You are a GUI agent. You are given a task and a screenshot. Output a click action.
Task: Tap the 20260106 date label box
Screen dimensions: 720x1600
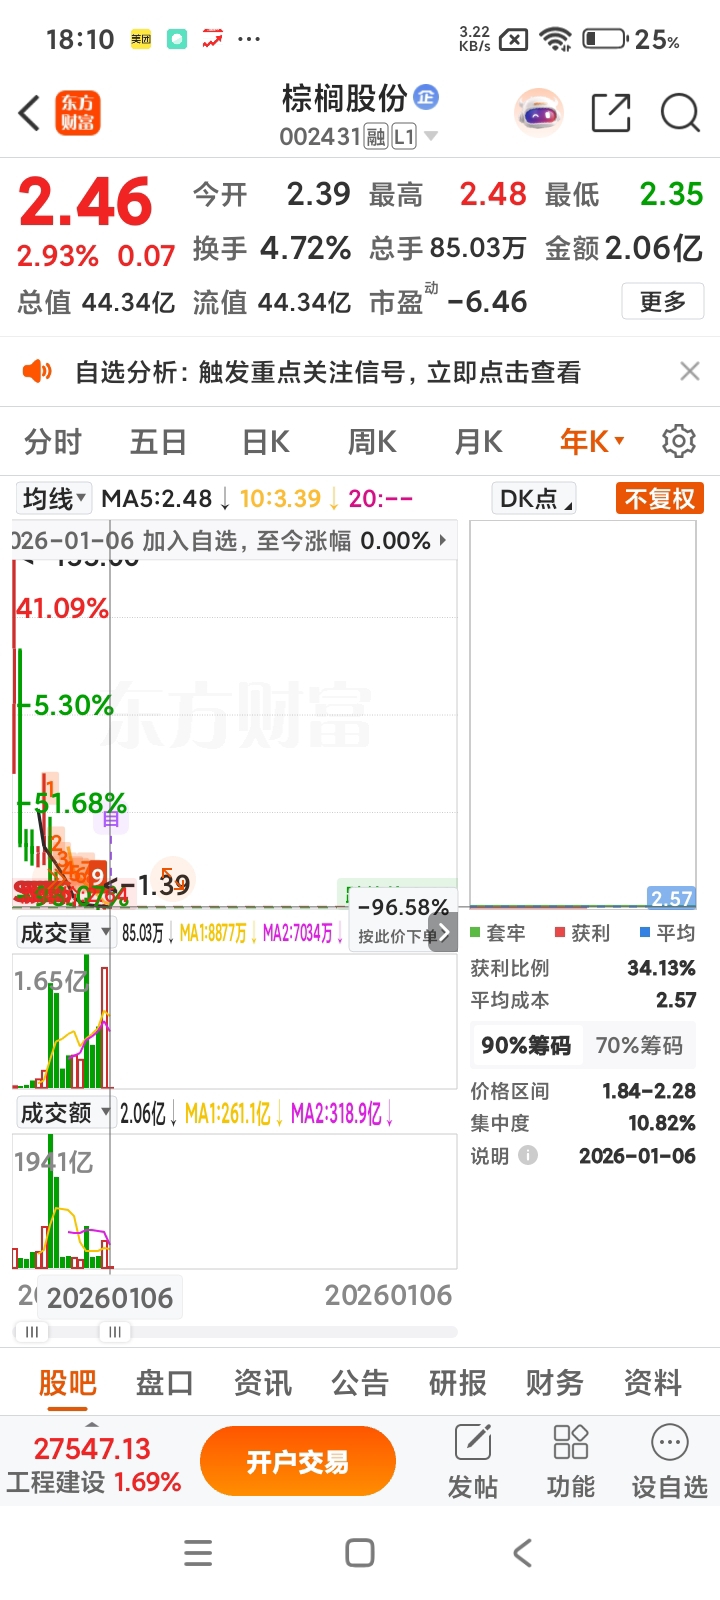tap(109, 1298)
